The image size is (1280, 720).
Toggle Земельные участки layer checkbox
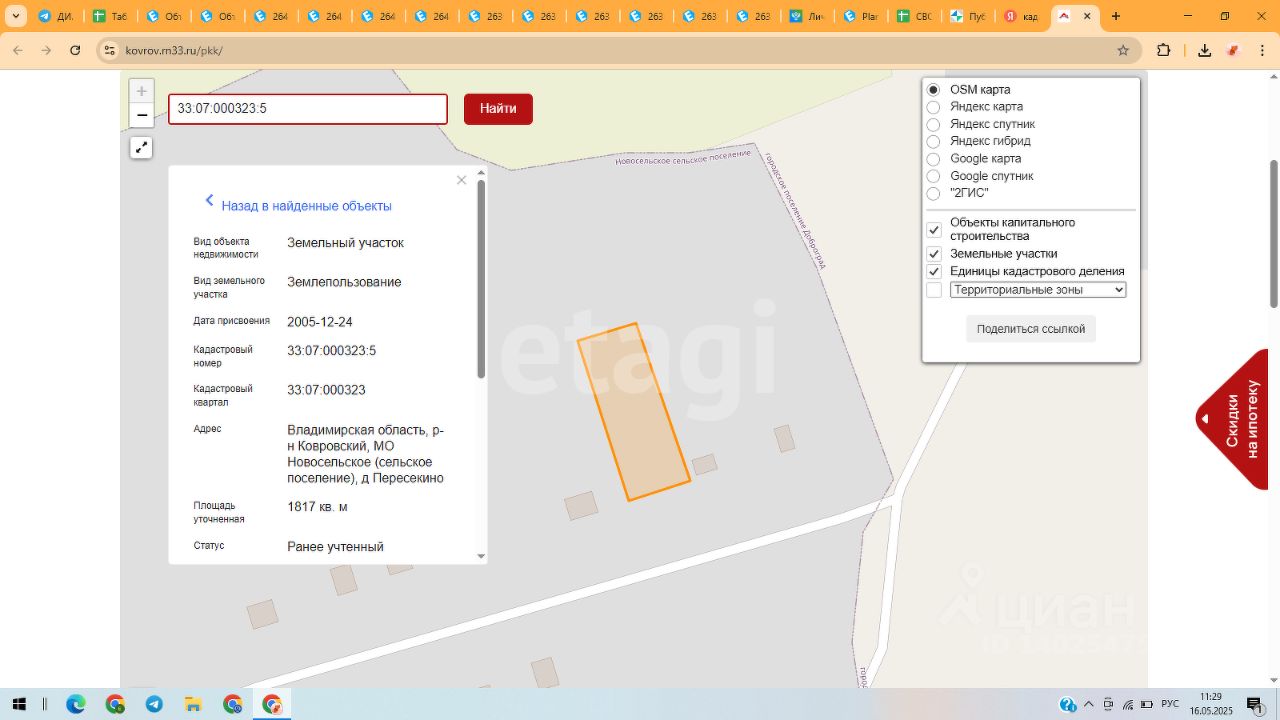(x=934, y=254)
